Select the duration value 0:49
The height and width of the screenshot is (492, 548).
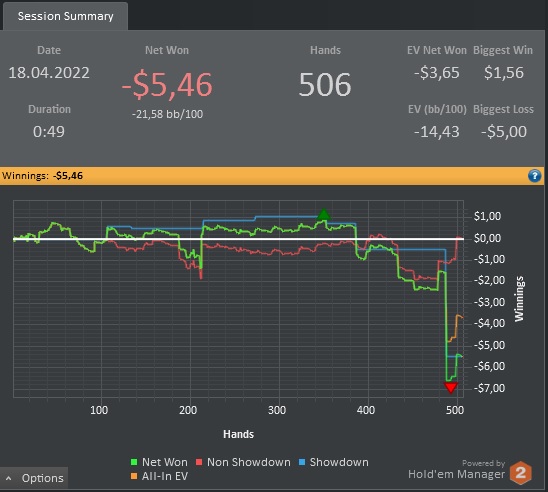49,132
